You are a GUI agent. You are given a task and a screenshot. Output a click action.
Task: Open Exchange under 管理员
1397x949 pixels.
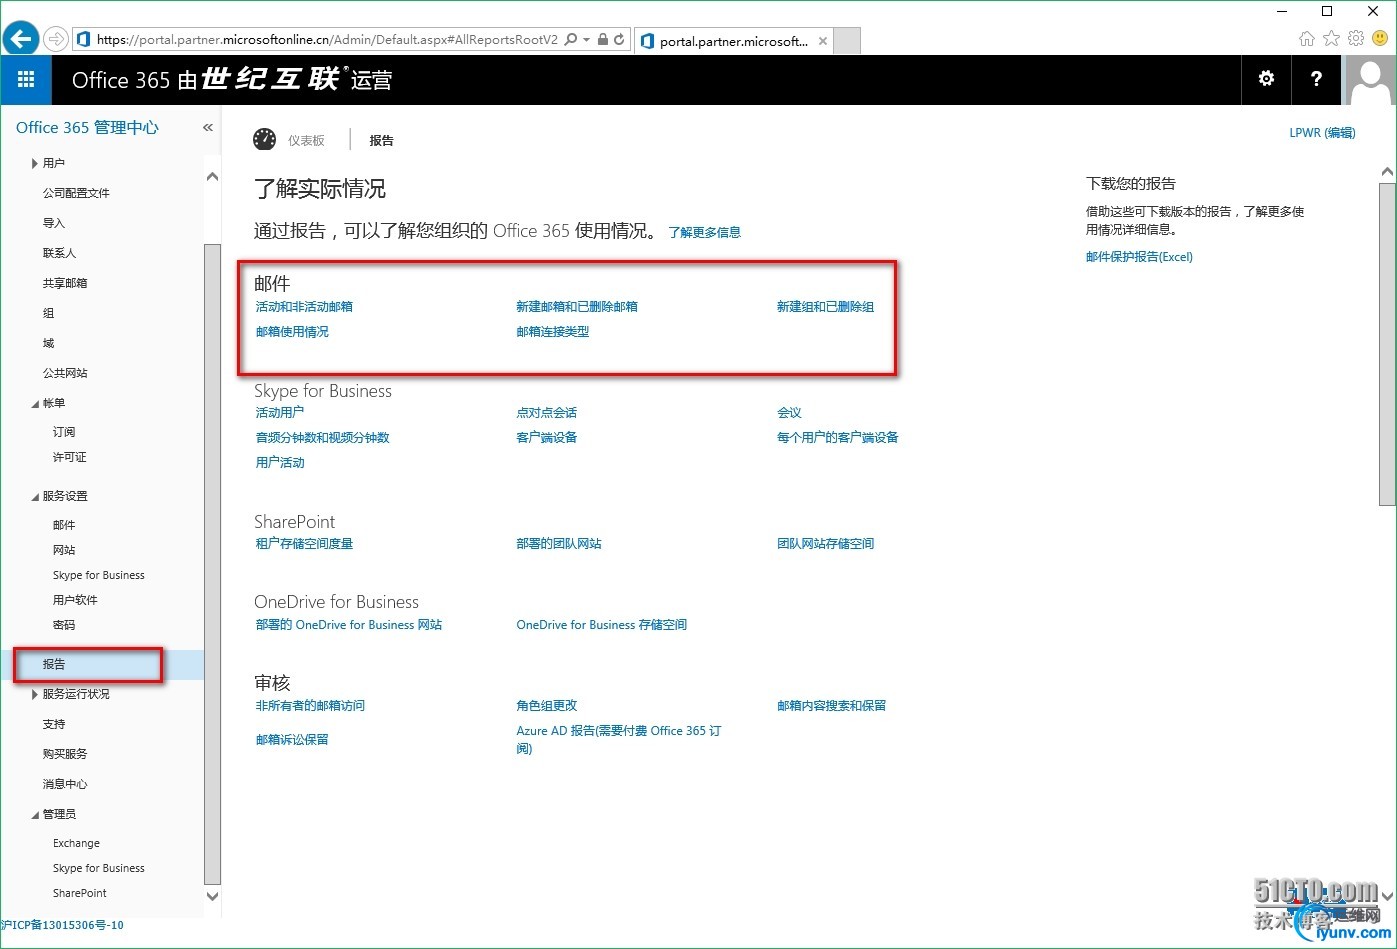[x=76, y=843]
